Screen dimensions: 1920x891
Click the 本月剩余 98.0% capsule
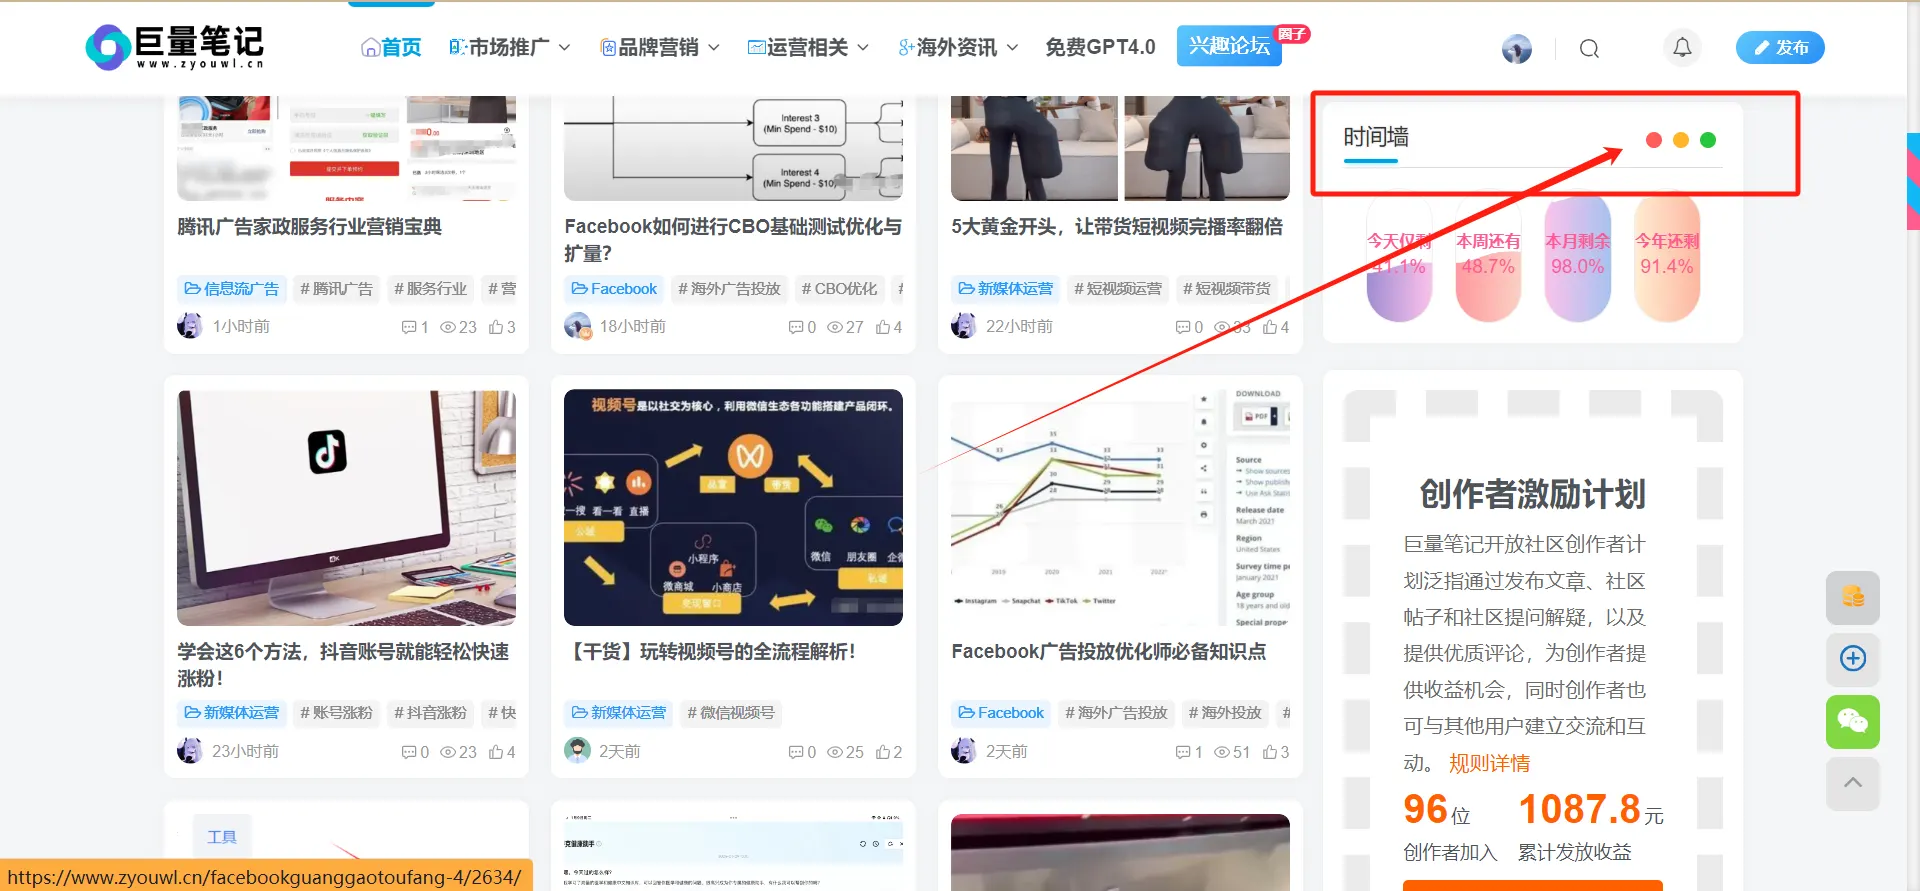click(1577, 258)
